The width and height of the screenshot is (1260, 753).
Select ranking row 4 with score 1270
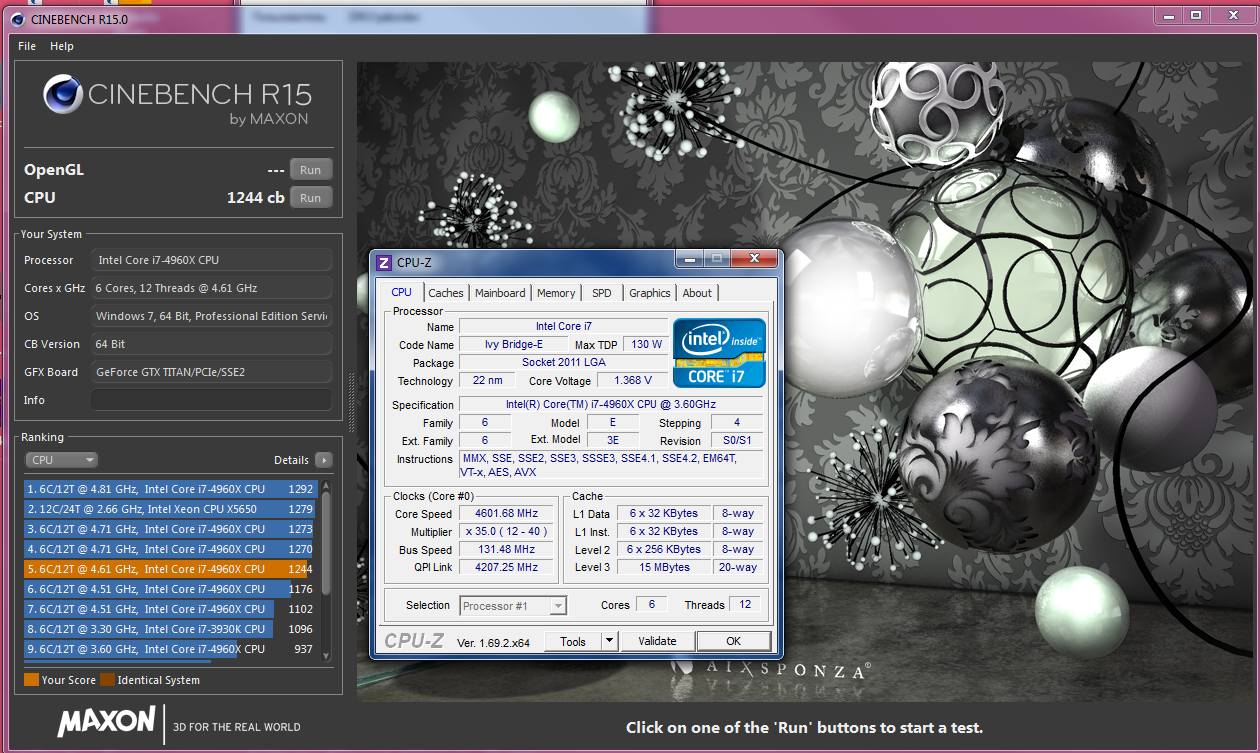170,549
